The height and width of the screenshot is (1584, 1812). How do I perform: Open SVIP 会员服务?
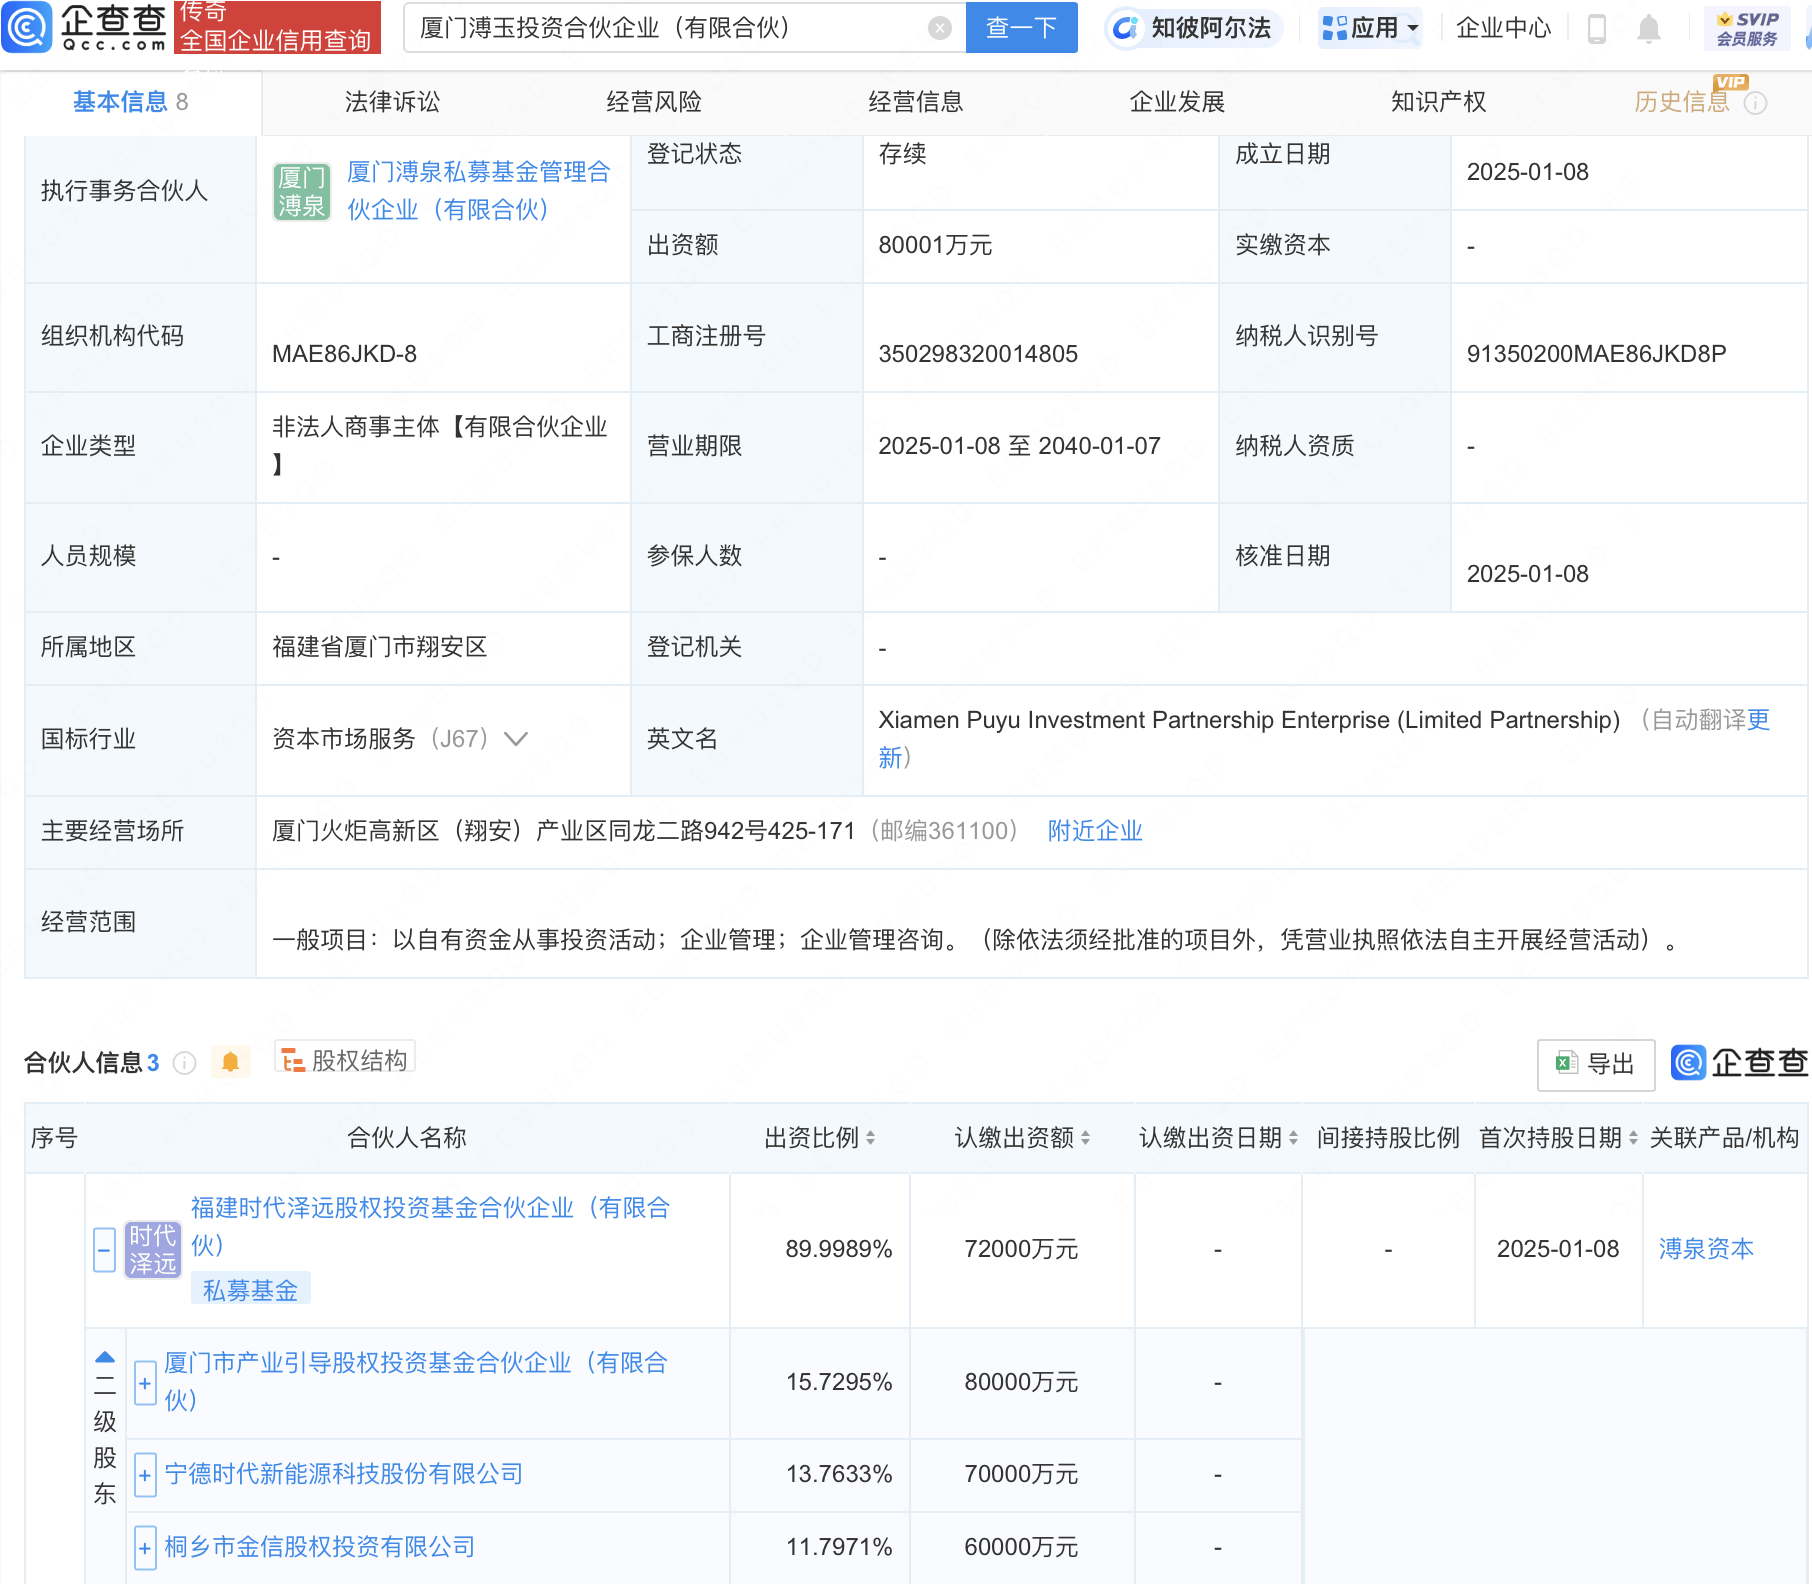click(1747, 29)
